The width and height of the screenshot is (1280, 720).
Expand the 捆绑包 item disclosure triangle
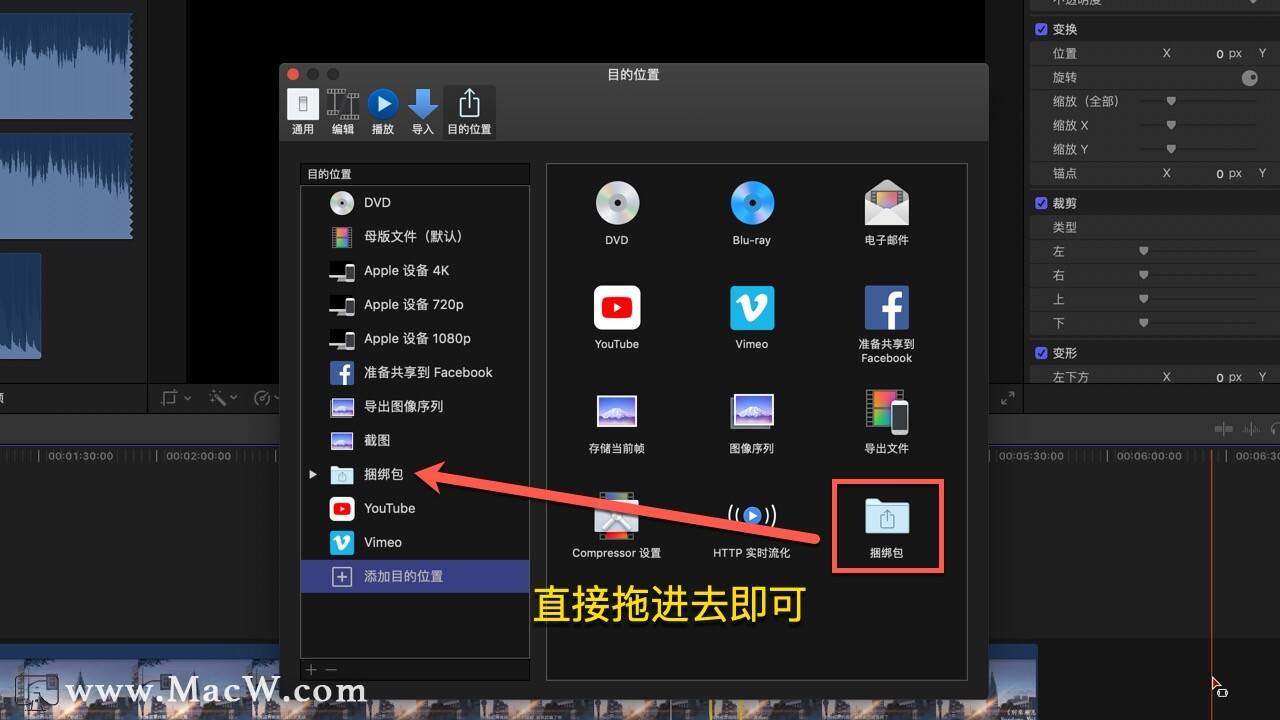pyautogui.click(x=313, y=474)
